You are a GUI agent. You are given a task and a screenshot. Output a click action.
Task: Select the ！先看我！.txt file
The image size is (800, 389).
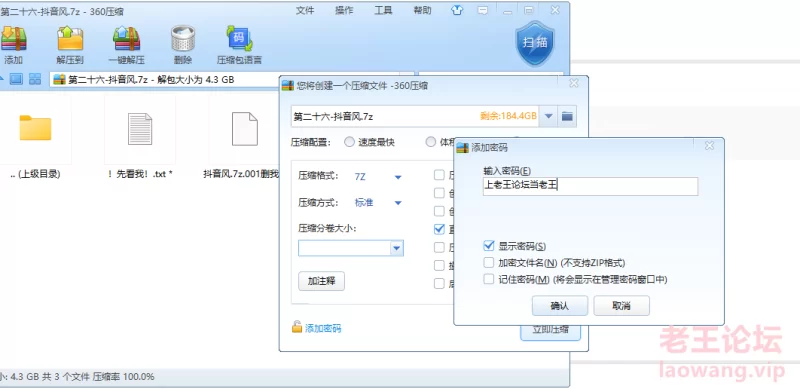140,129
